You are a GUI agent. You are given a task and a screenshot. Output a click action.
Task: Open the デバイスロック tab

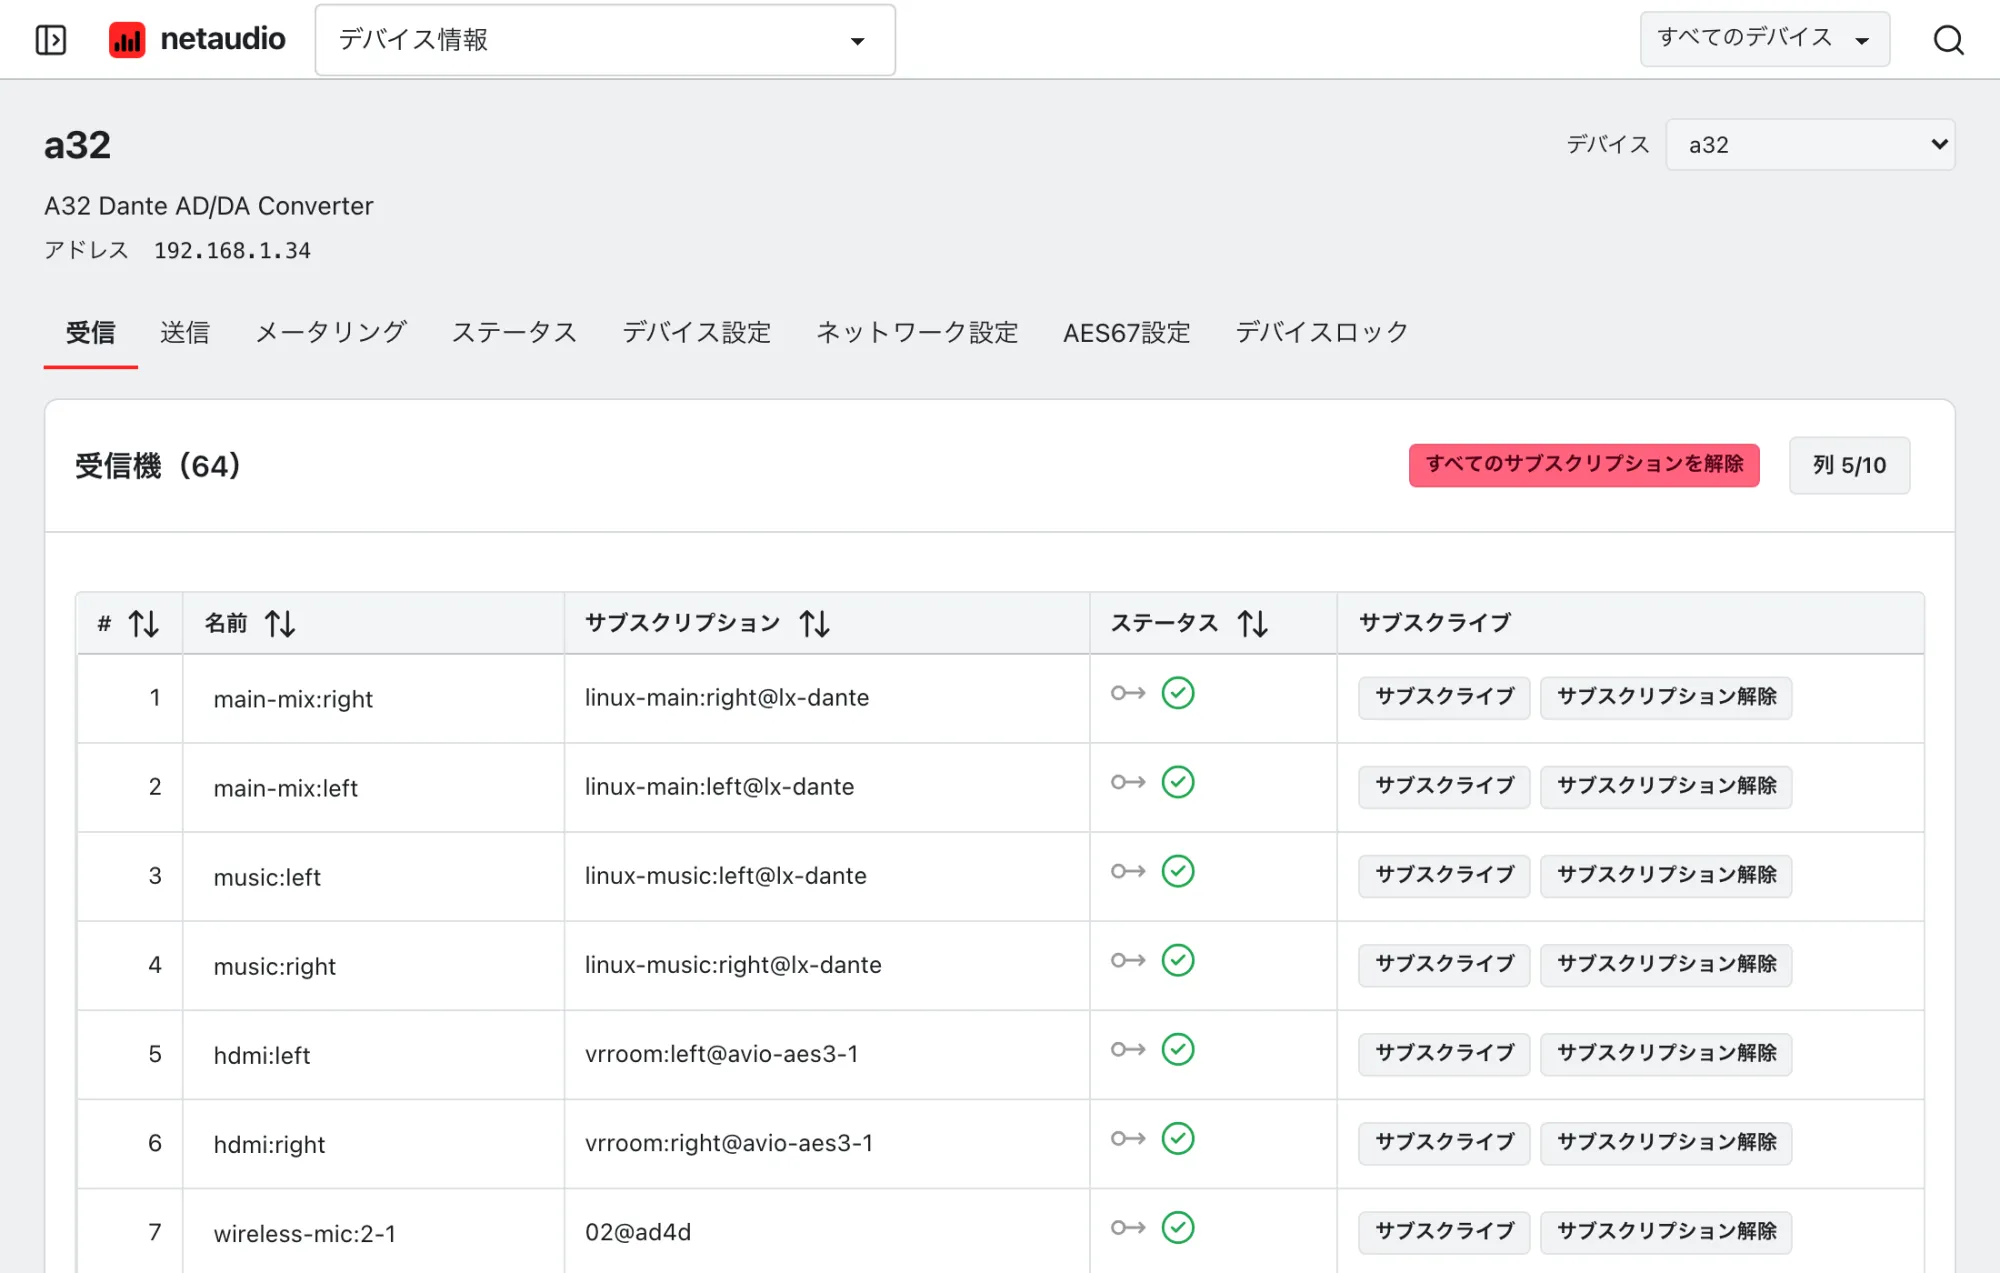[x=1322, y=332]
